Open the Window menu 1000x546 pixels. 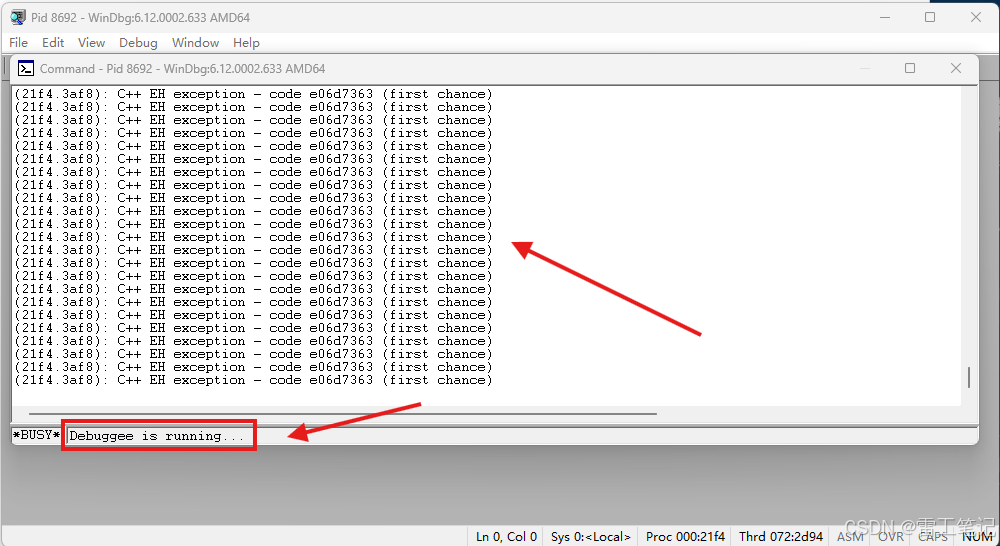click(x=195, y=43)
